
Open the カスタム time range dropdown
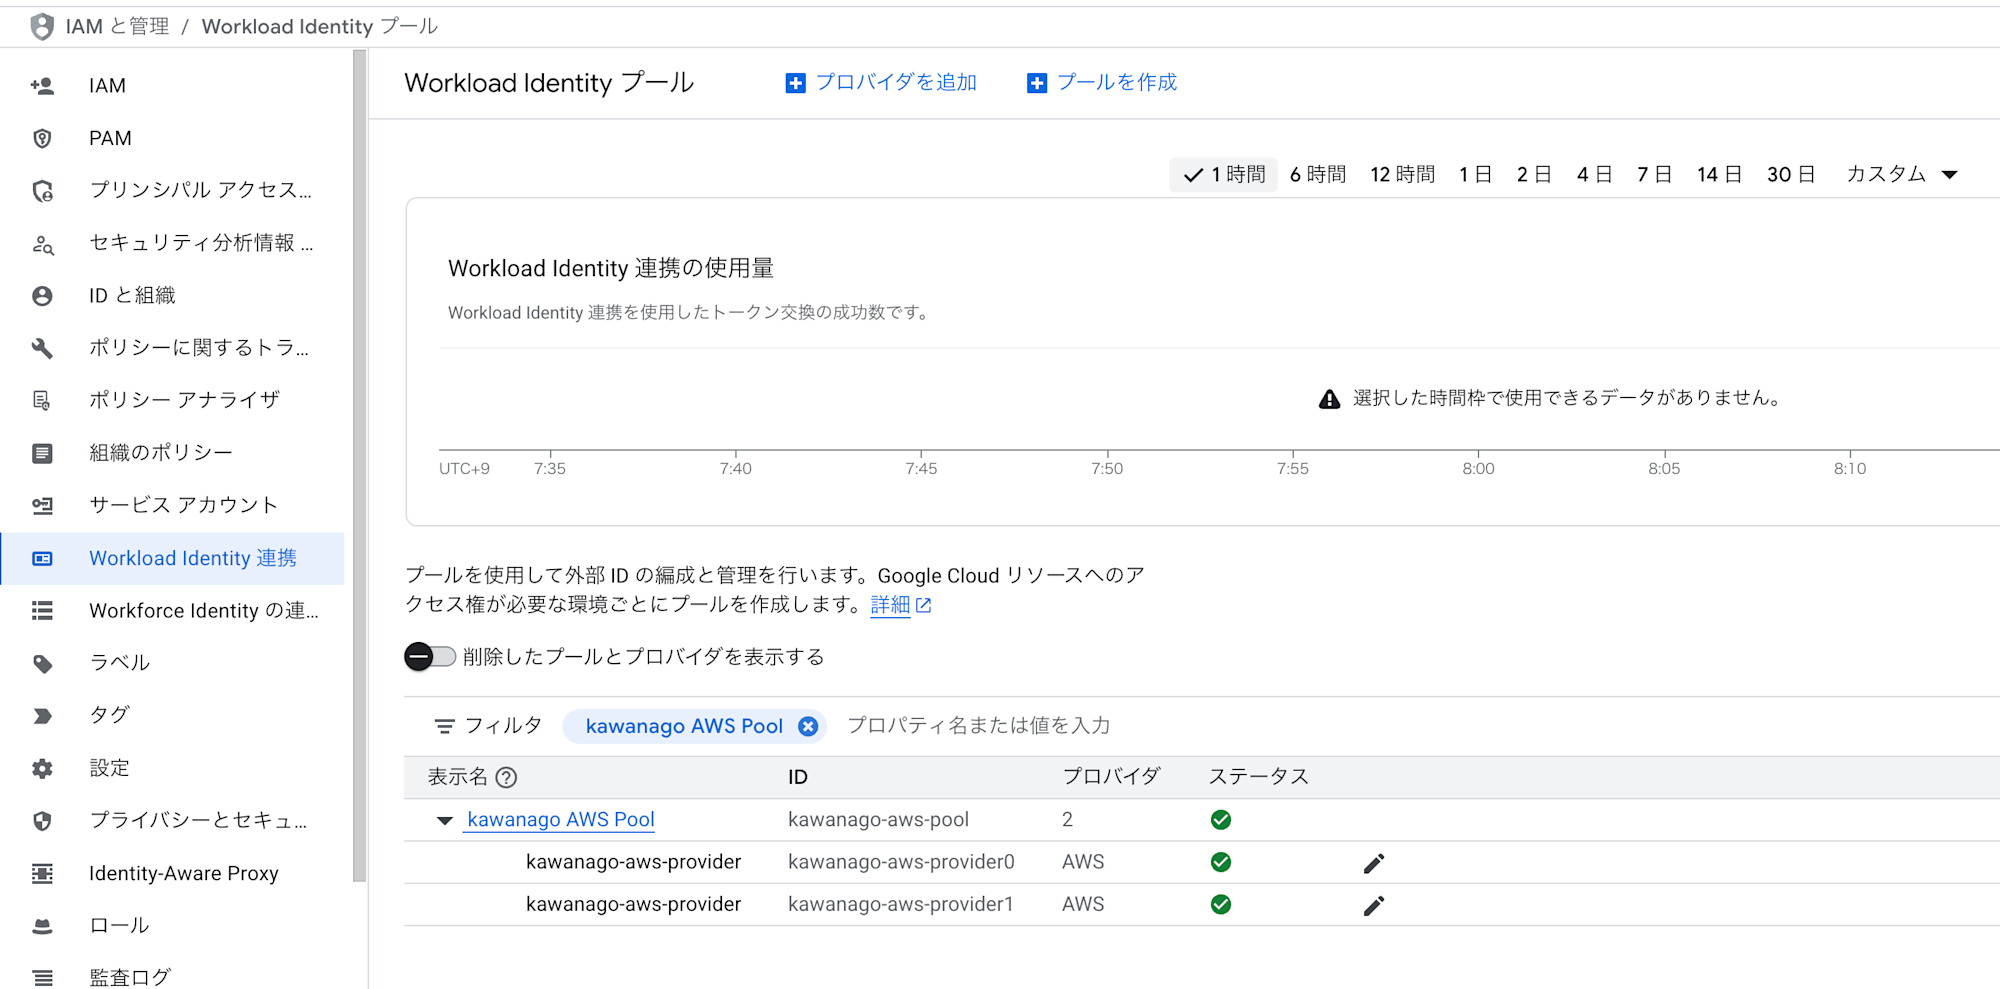(x=1901, y=175)
